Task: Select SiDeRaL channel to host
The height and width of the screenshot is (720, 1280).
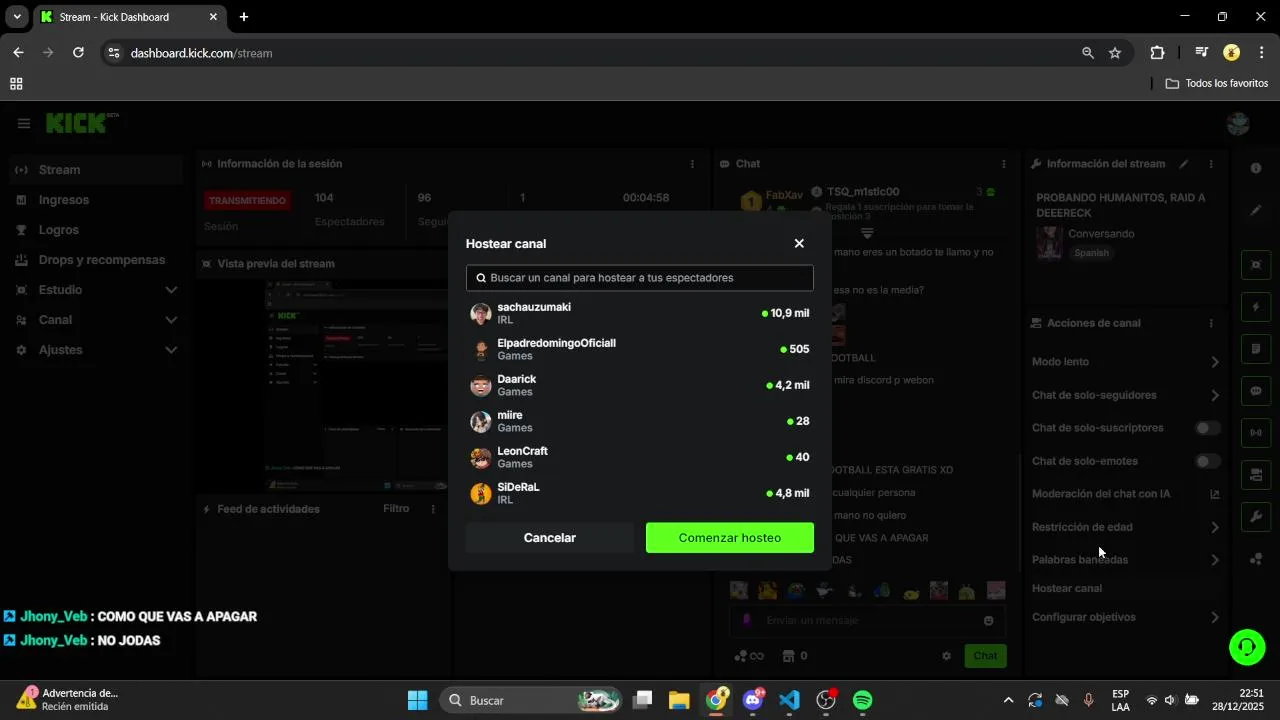Action: tap(640, 493)
